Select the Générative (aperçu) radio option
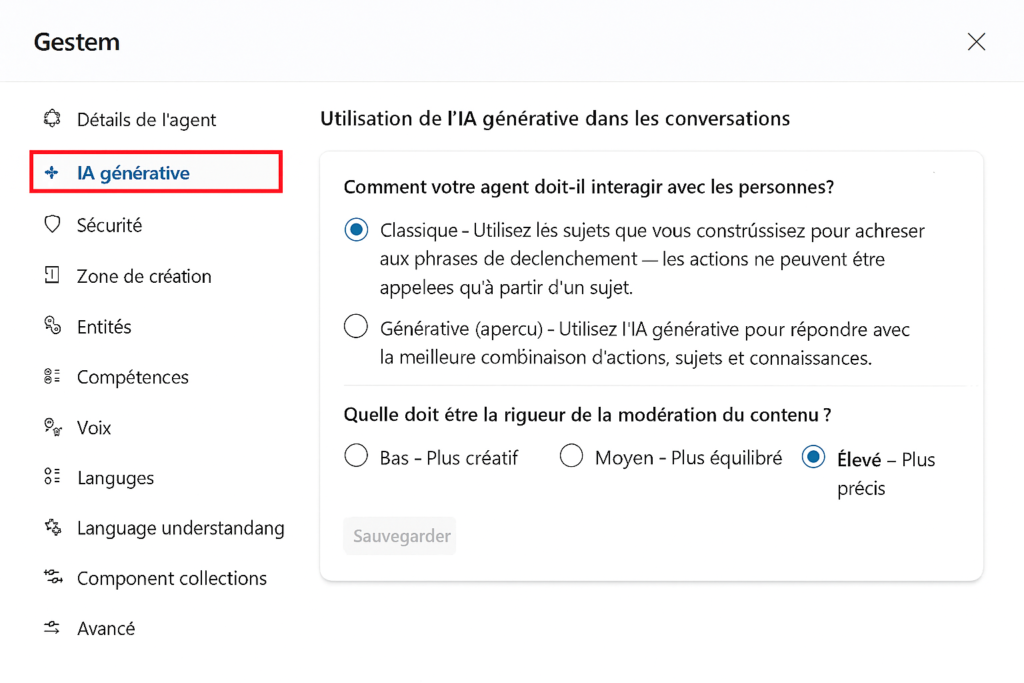The image size is (1024, 683). (x=356, y=326)
